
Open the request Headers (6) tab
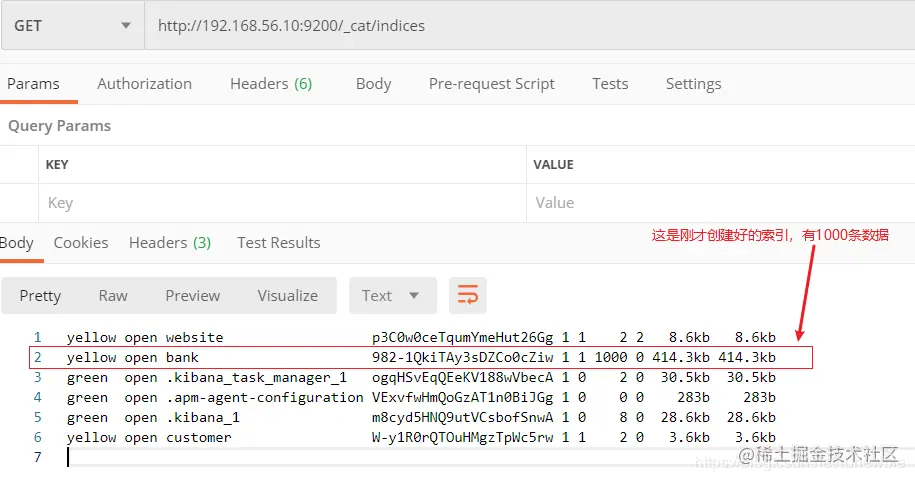point(271,84)
